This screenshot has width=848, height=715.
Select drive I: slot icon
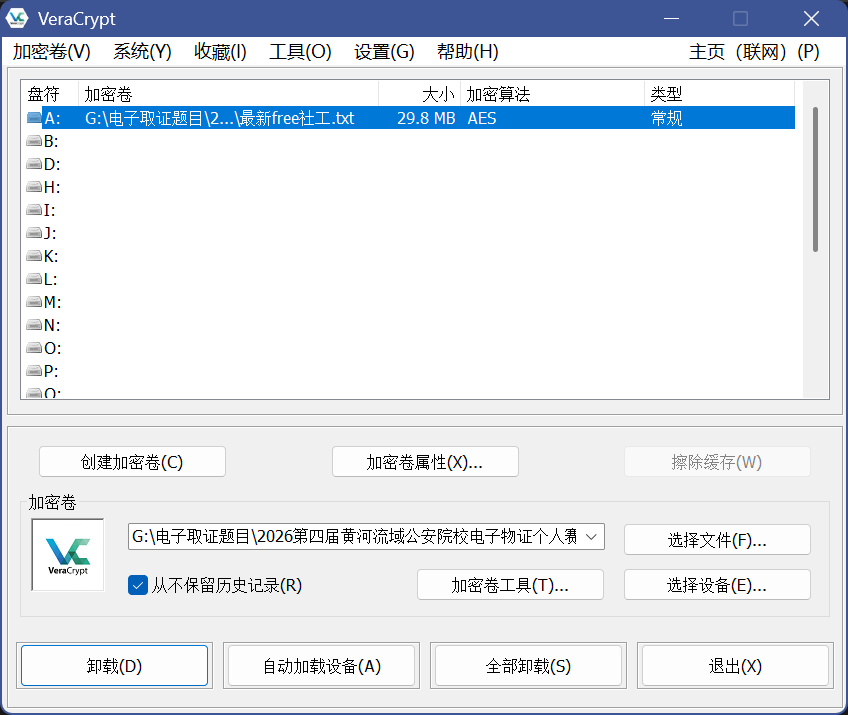35,210
